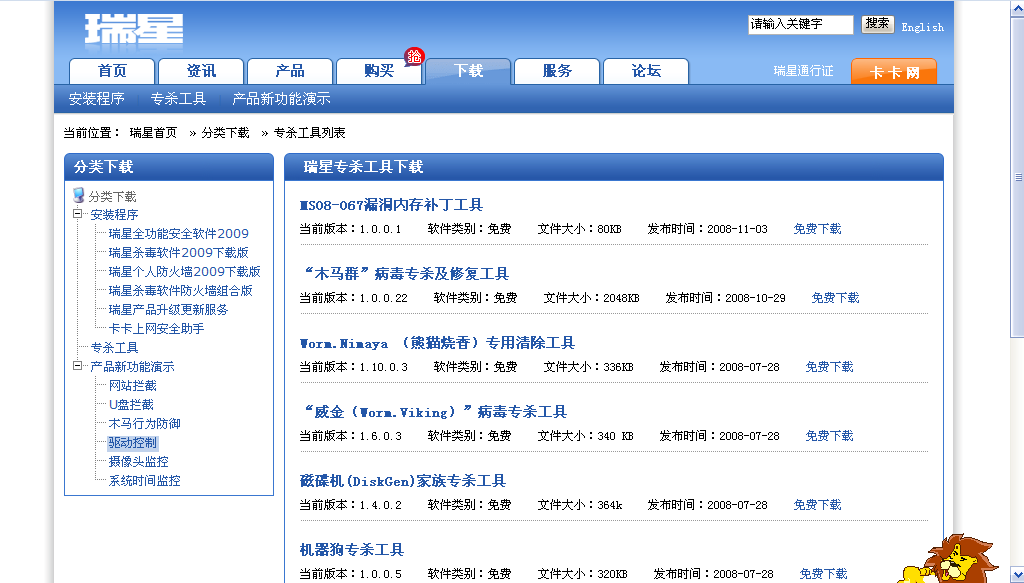The width and height of the screenshot is (1024, 583).
Task: Click 免费下载 for 木马群 tool
Action: click(x=835, y=298)
